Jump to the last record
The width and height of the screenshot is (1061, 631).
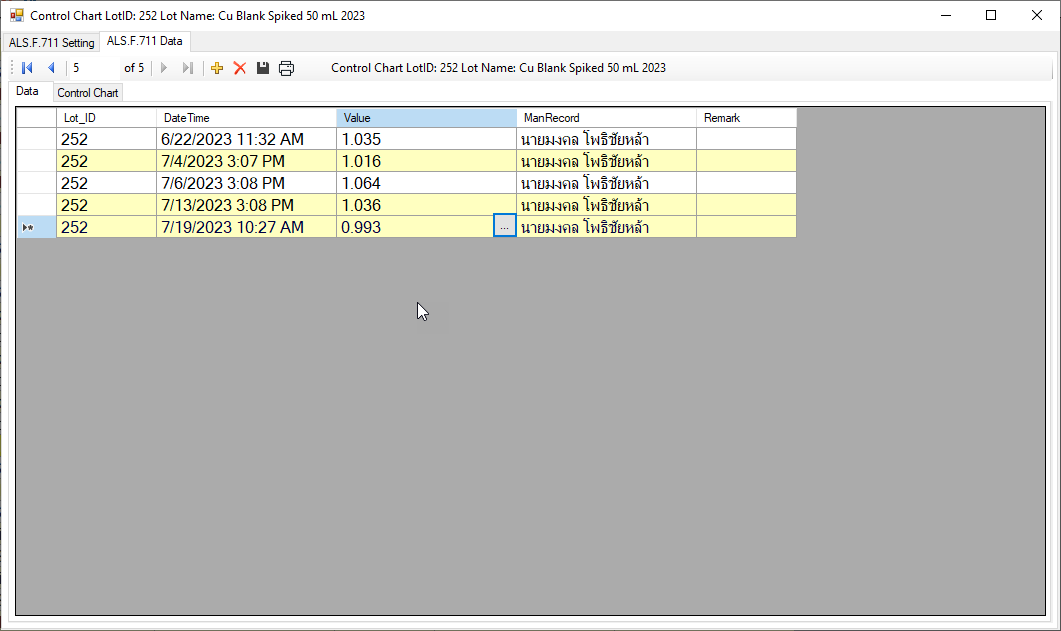tap(187, 68)
